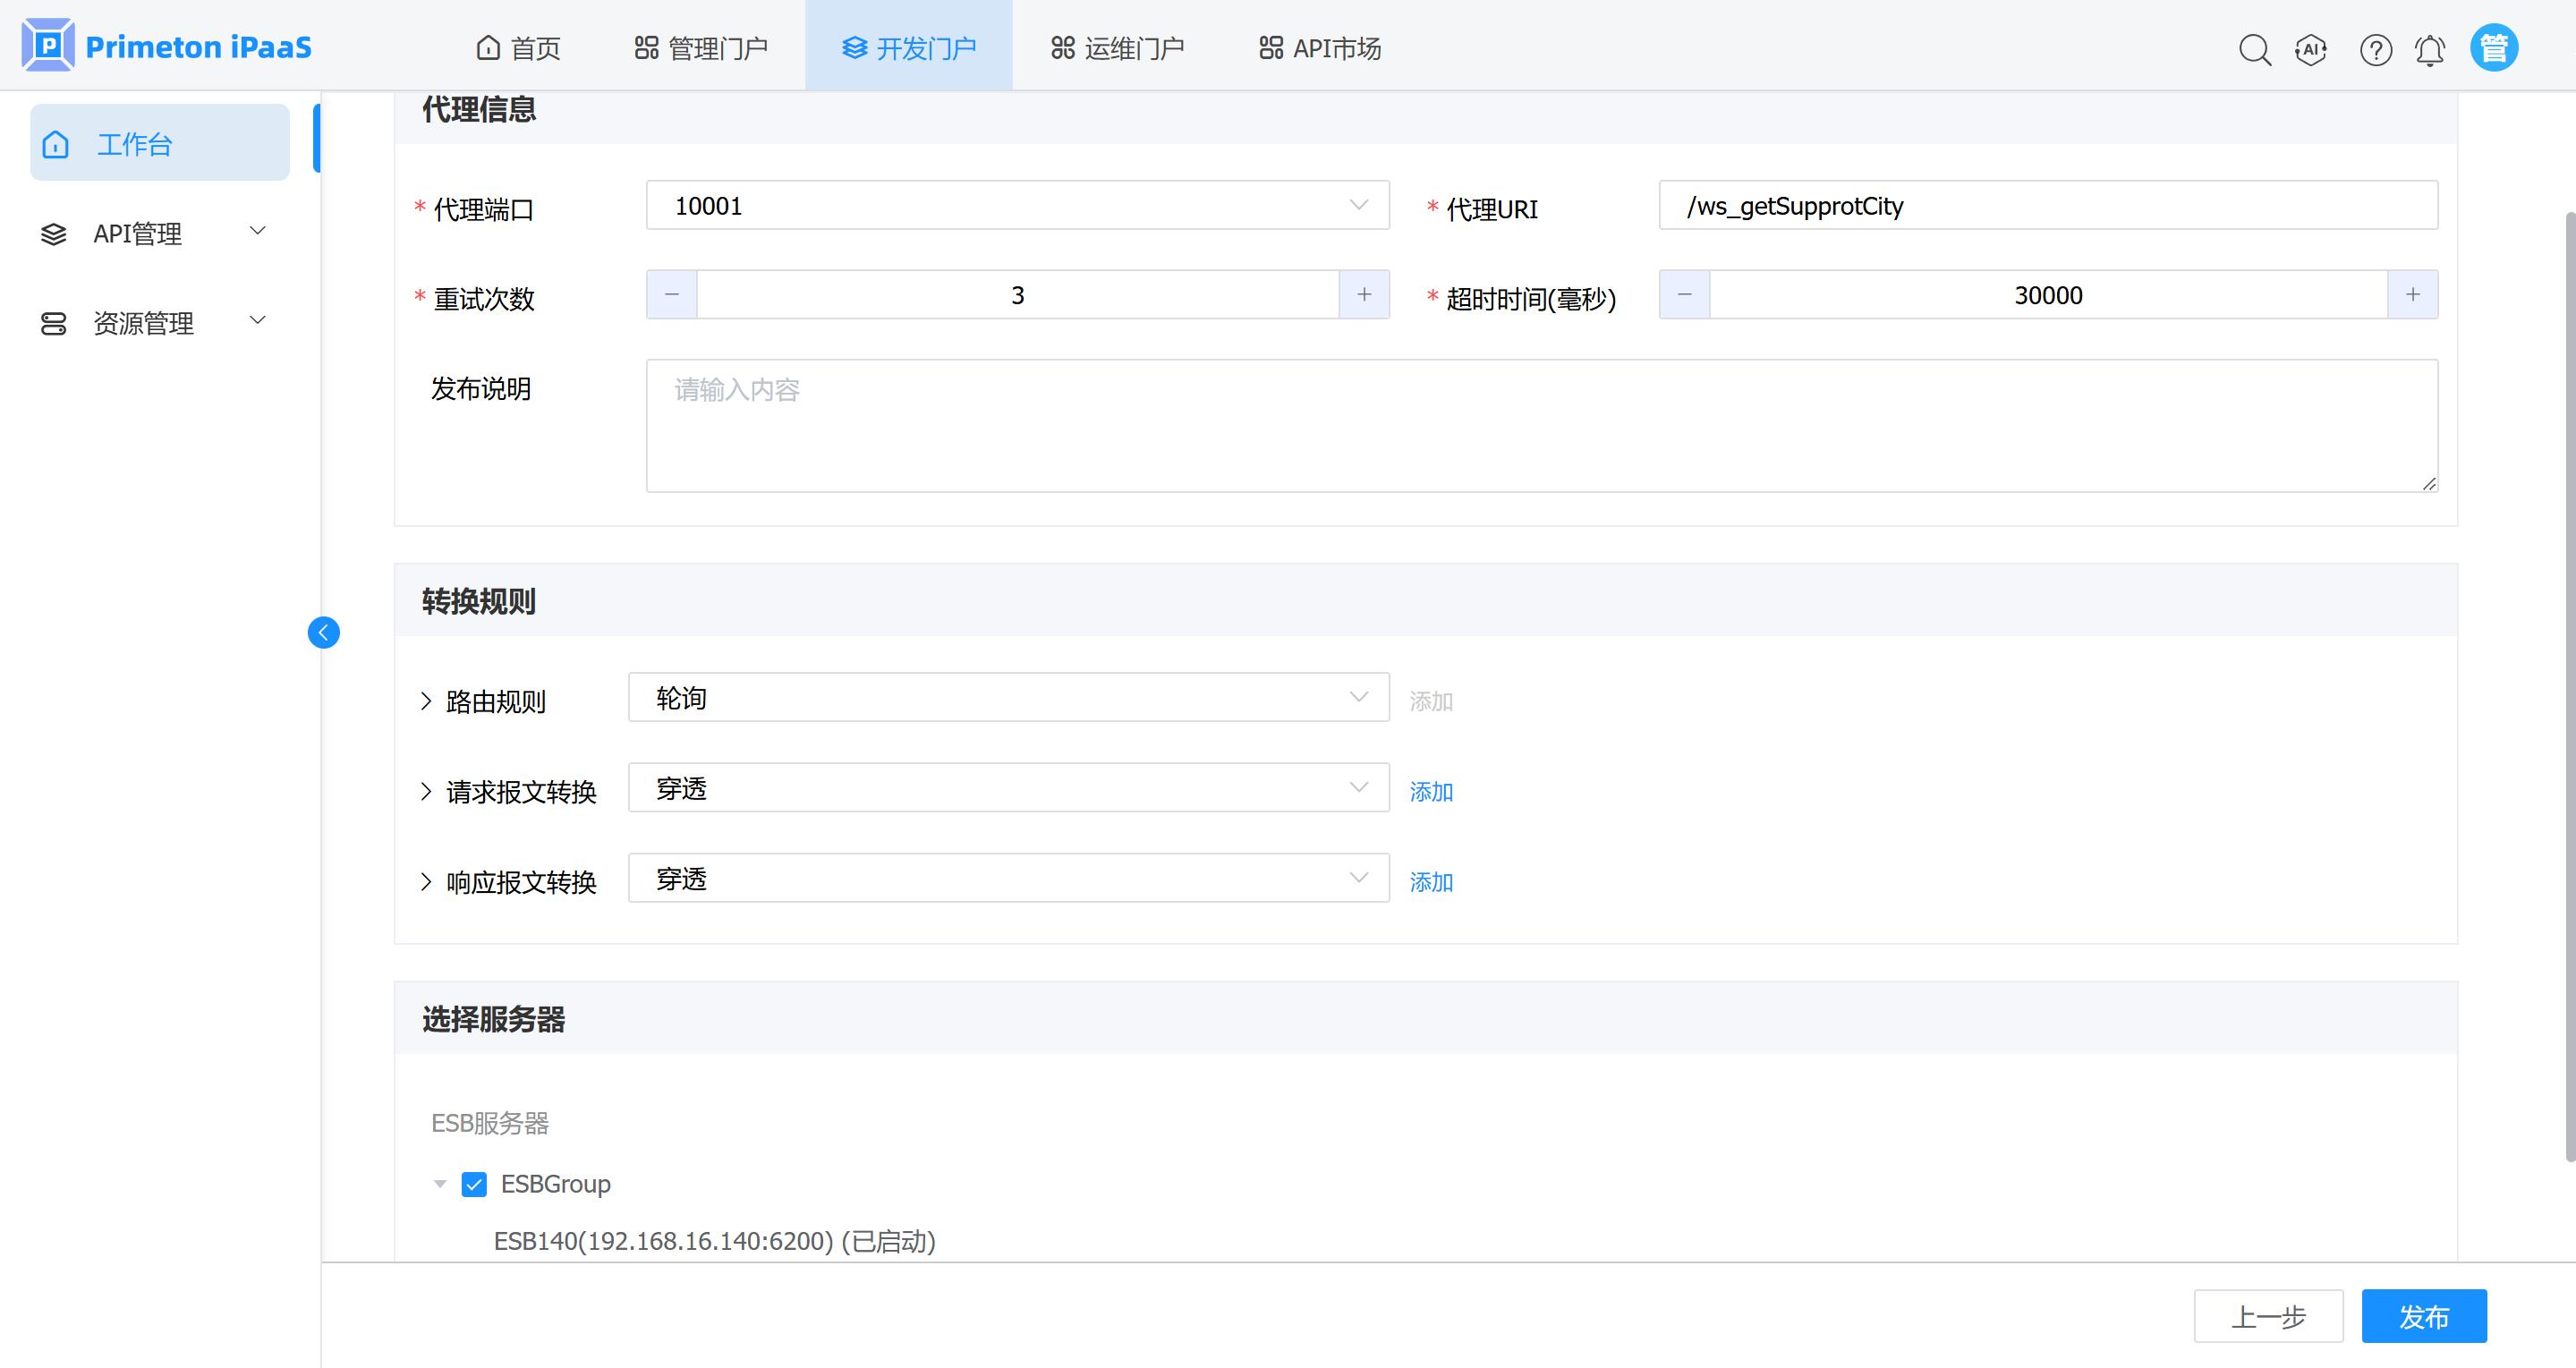Toggle the ESBGroup checkbox

(x=474, y=1184)
